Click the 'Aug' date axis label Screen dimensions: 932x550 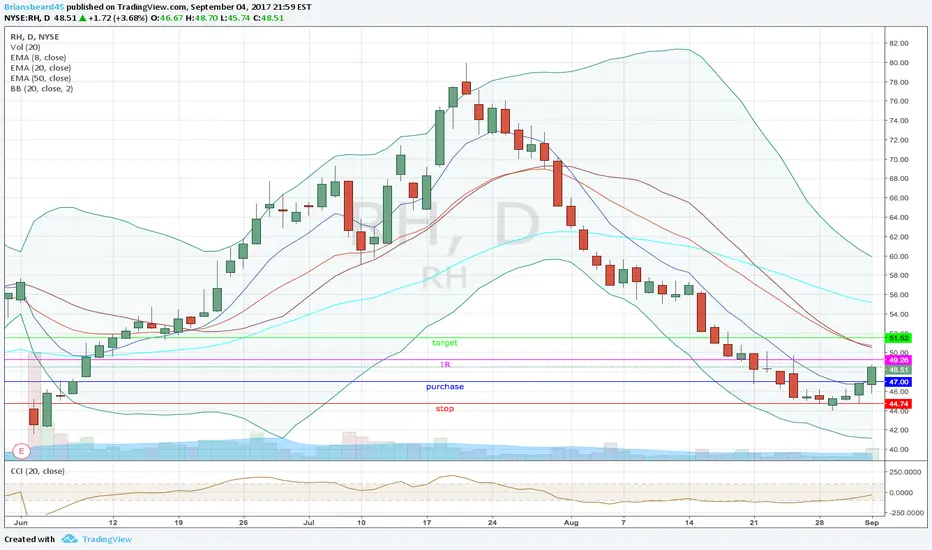(x=571, y=523)
